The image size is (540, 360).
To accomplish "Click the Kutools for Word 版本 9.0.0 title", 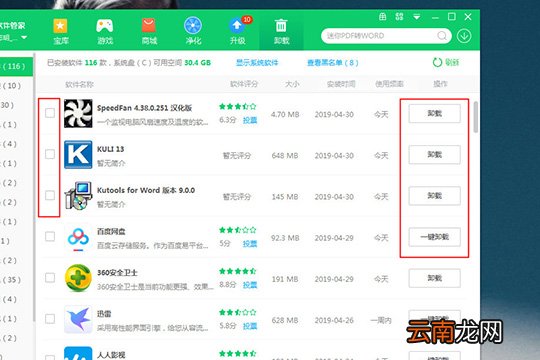I will (x=146, y=190).
